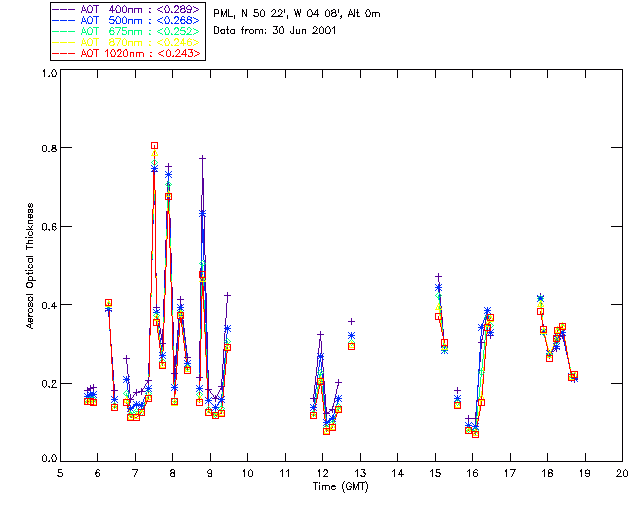Click the blue asterisk marker near 17.8 hours
Viewport: 640px width, 512px height.
coord(540,298)
